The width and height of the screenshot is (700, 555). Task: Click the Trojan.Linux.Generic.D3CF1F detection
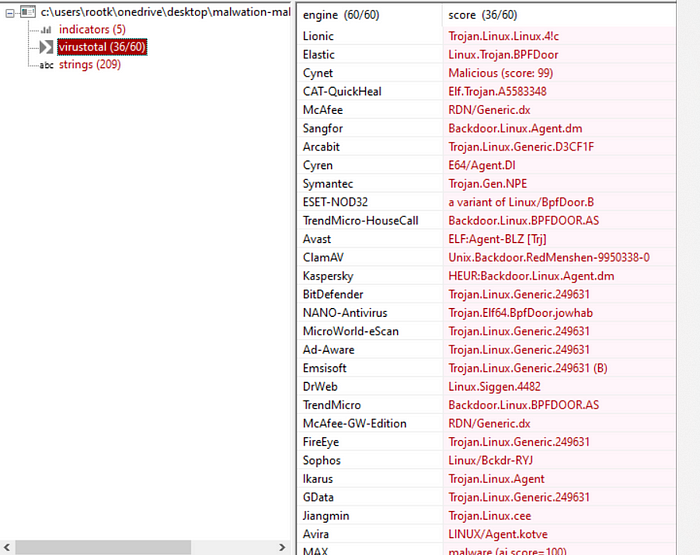click(x=521, y=147)
